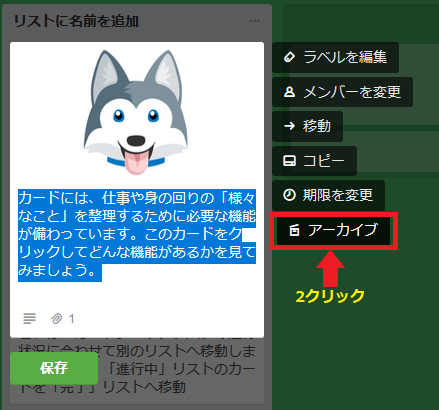439x410 pixels.
Task: Click the label tag icon beside ラベルを編集
Action: click(x=289, y=57)
